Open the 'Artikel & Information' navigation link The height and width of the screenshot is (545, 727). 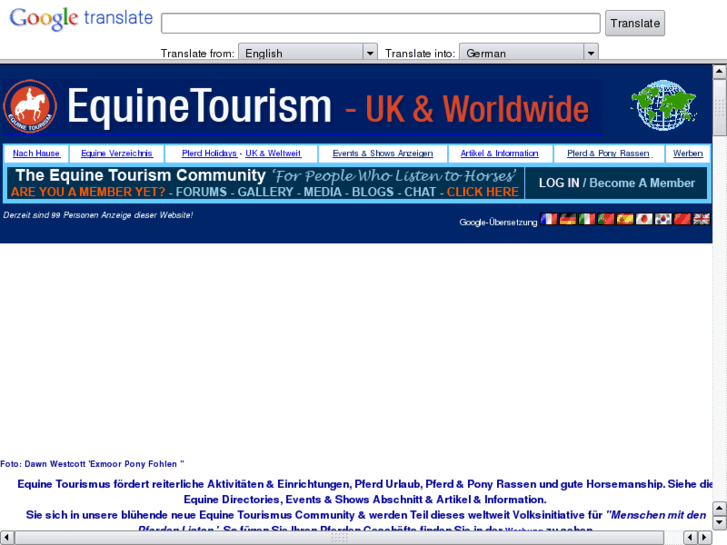499,154
